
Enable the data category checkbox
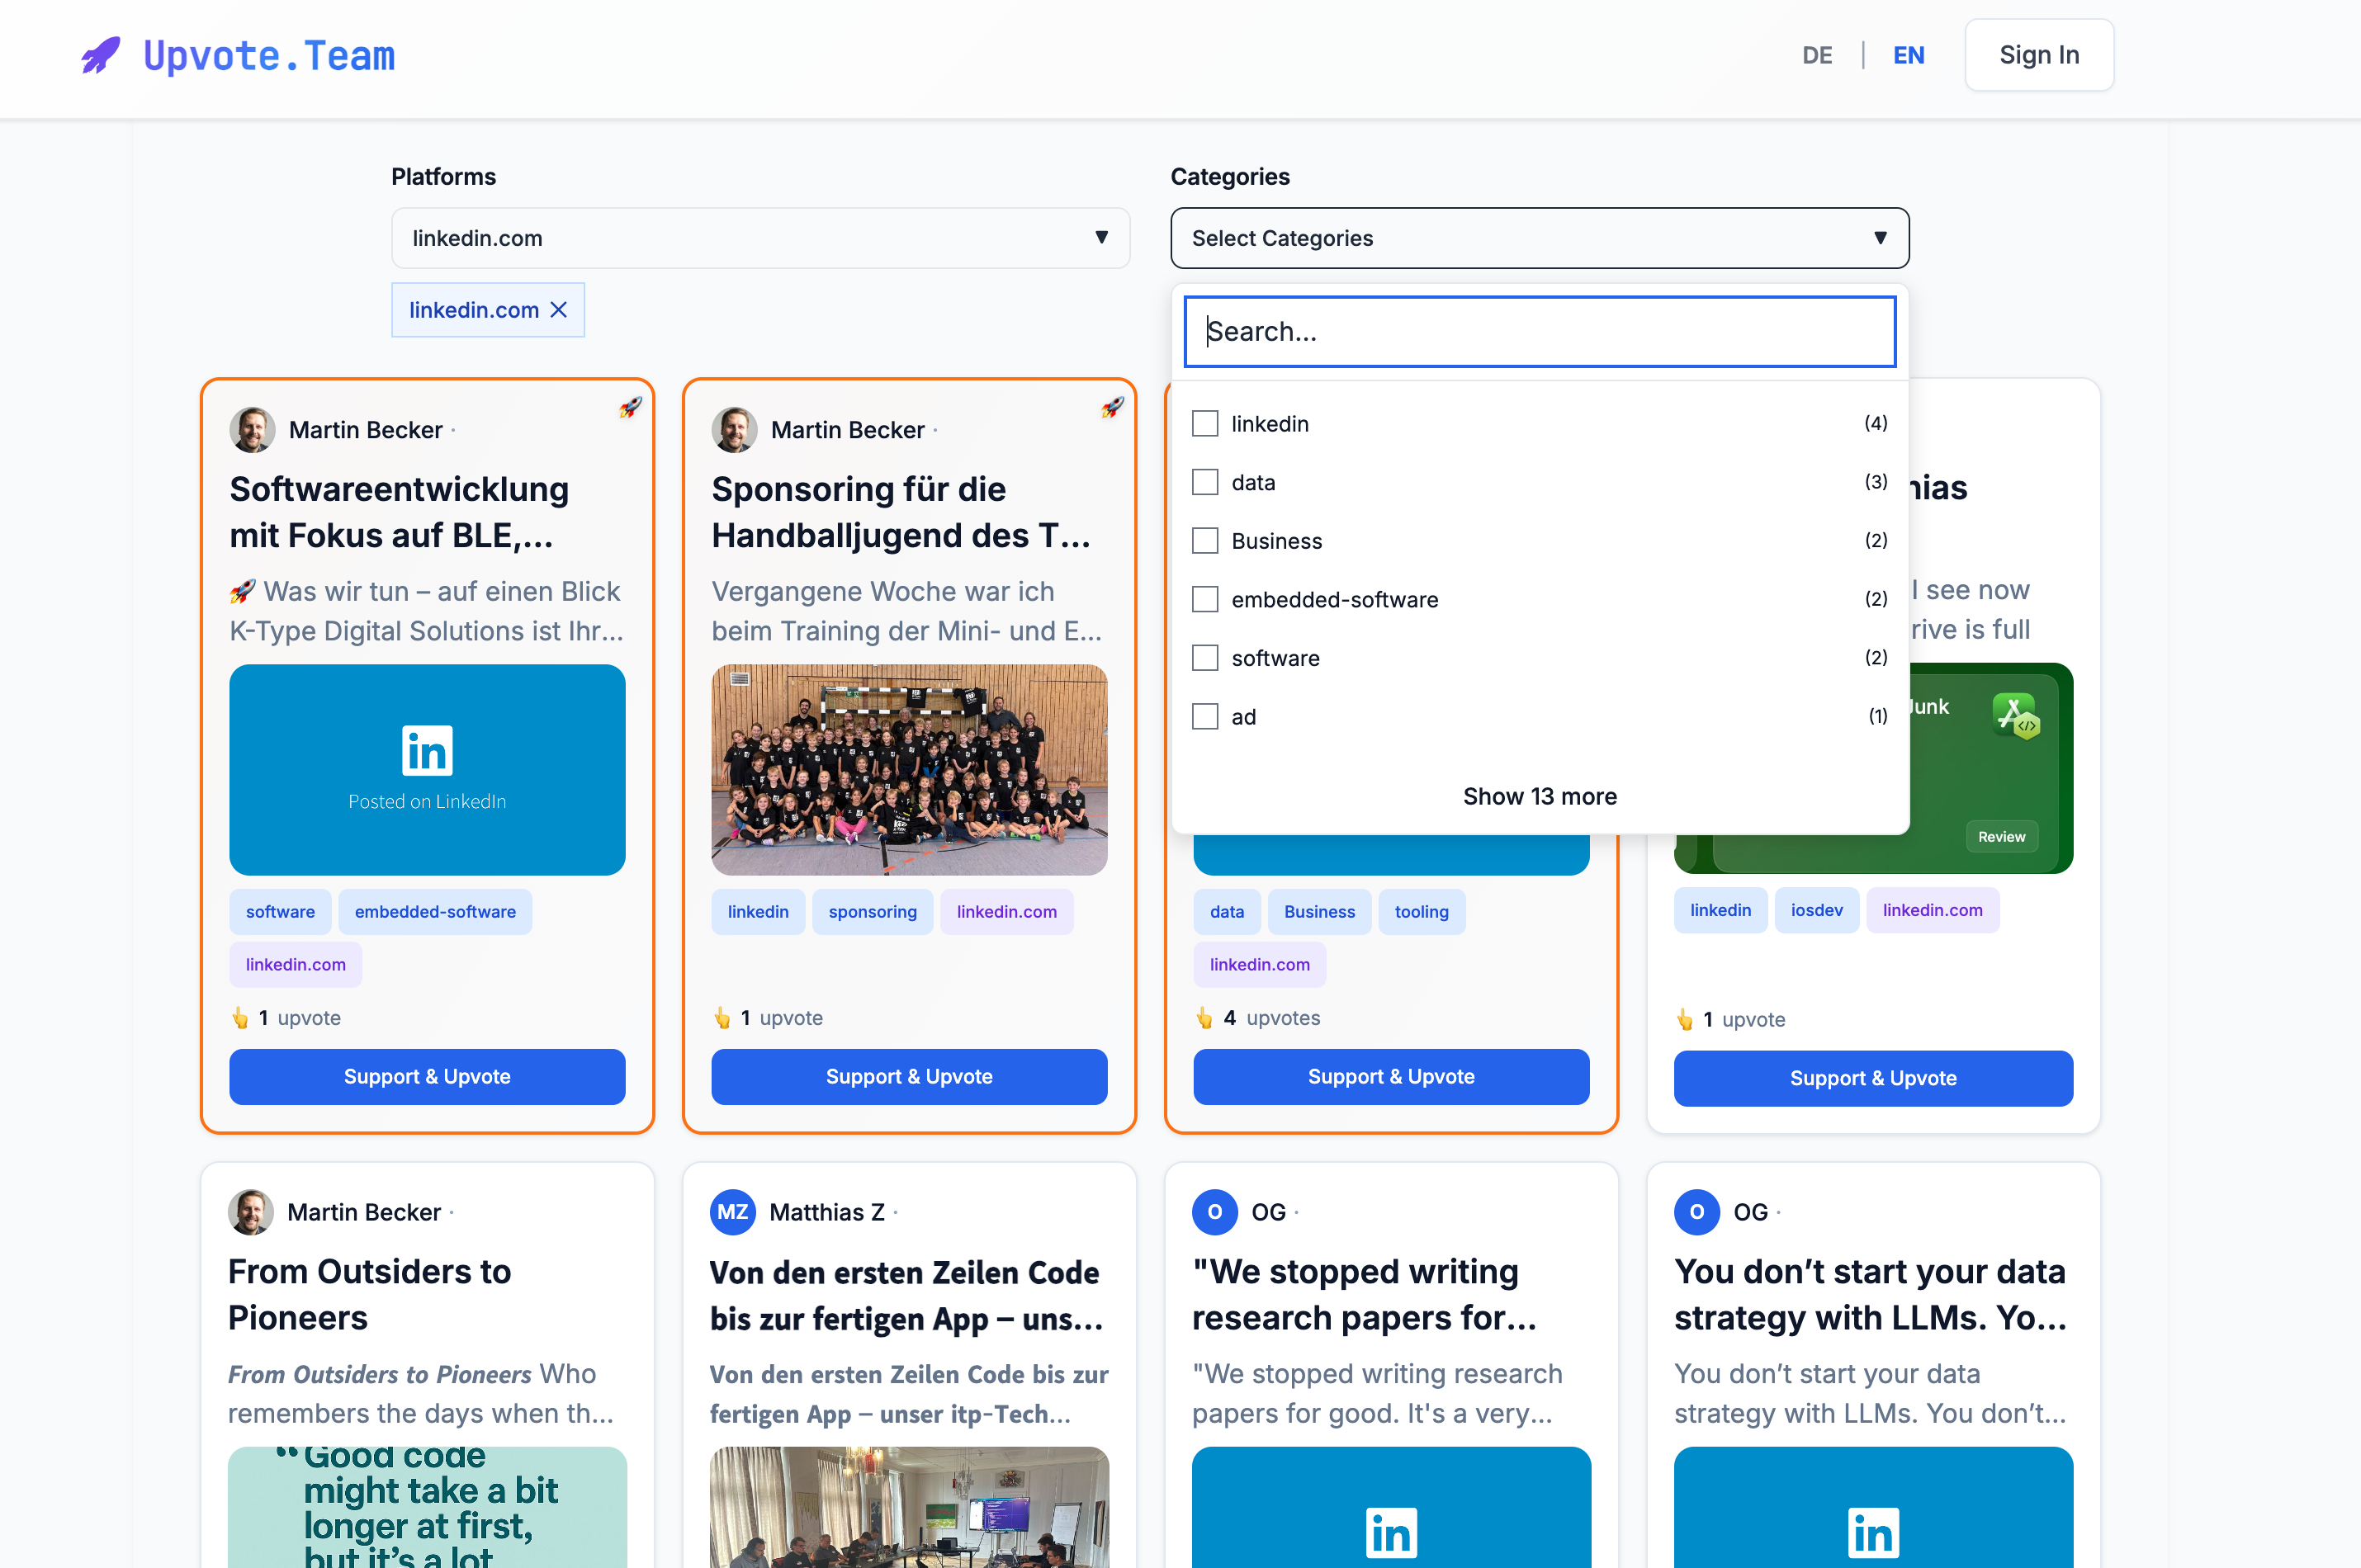click(x=1205, y=482)
